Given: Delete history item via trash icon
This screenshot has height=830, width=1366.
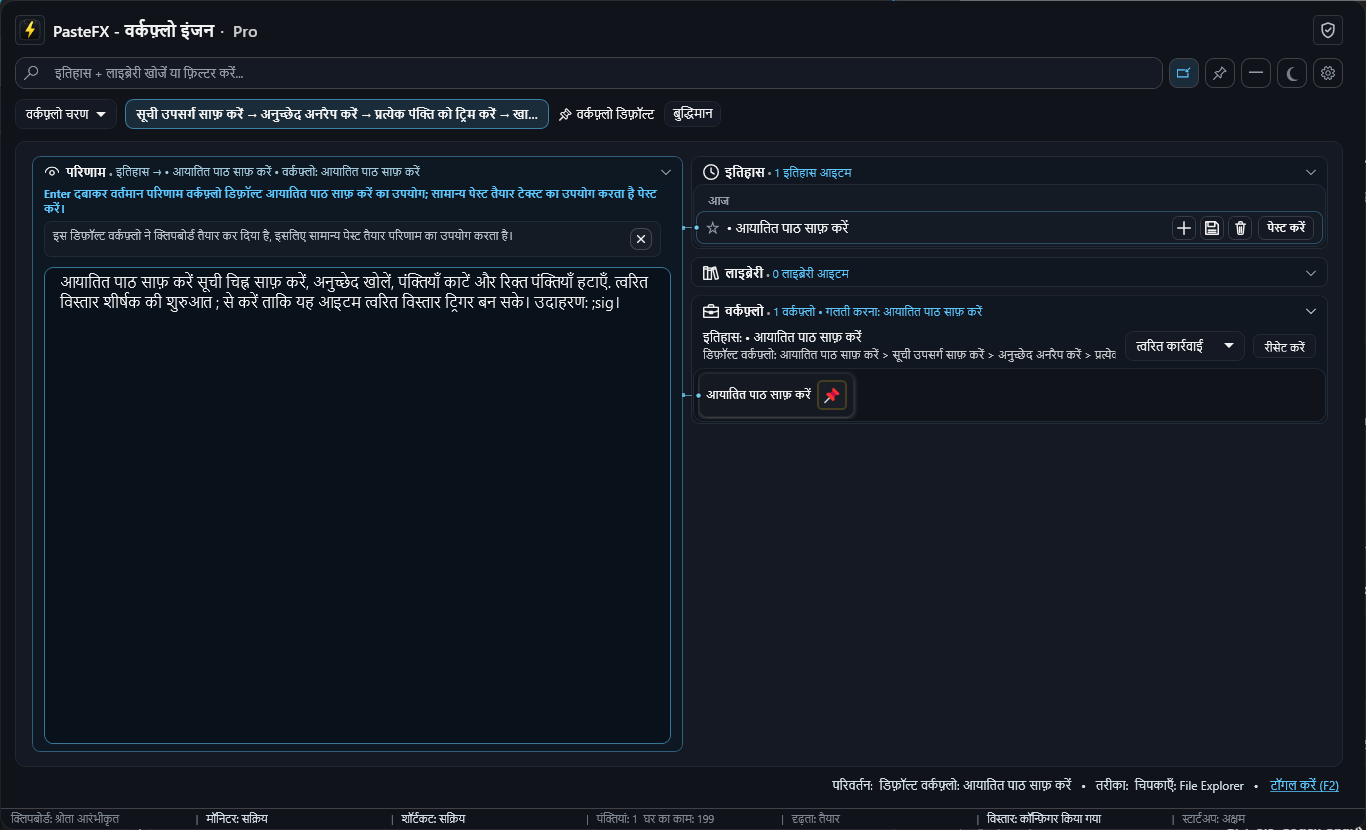Looking at the screenshot, I should point(1240,228).
